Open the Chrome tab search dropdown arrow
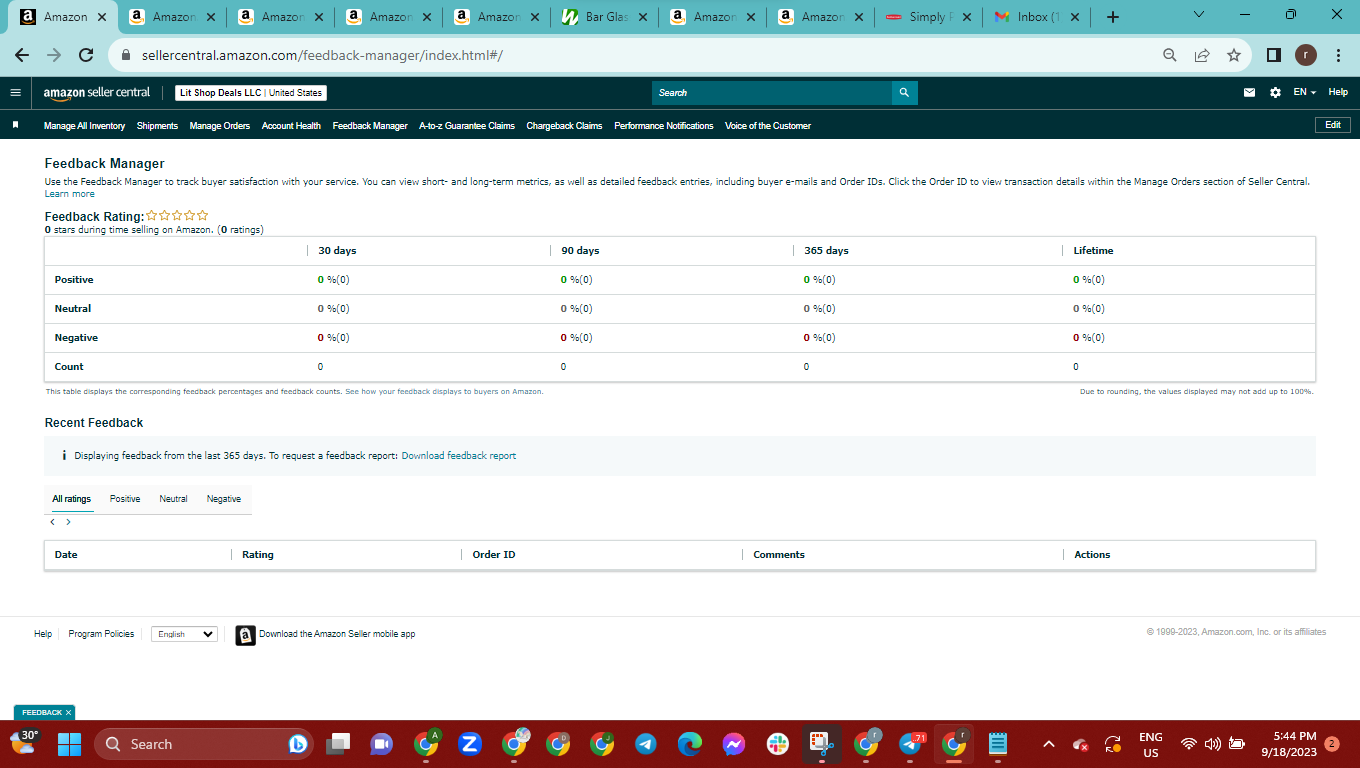1360x768 pixels. [x=1199, y=15]
